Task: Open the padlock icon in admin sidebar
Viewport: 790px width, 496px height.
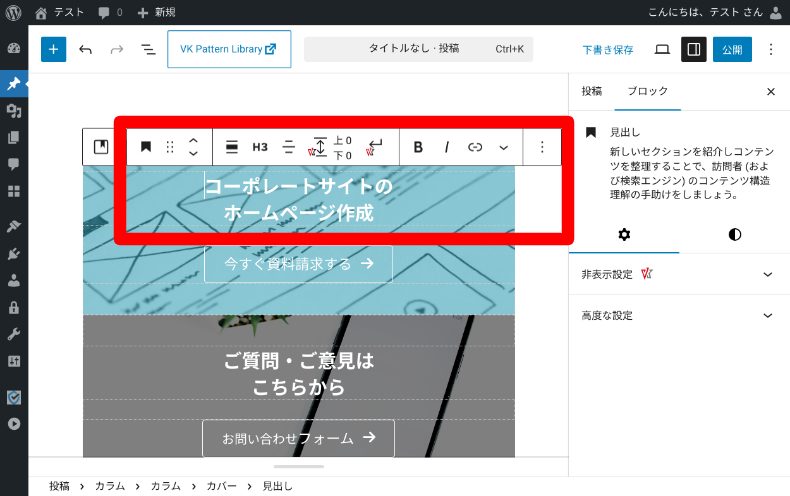Action: pos(14,307)
